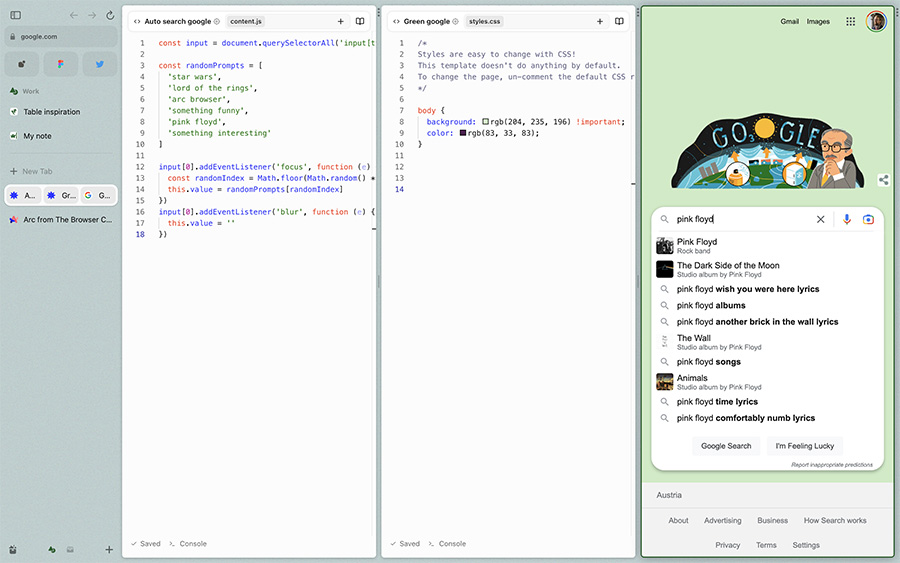Click the google.com address bar
This screenshot has height=563, width=900.
point(61,36)
